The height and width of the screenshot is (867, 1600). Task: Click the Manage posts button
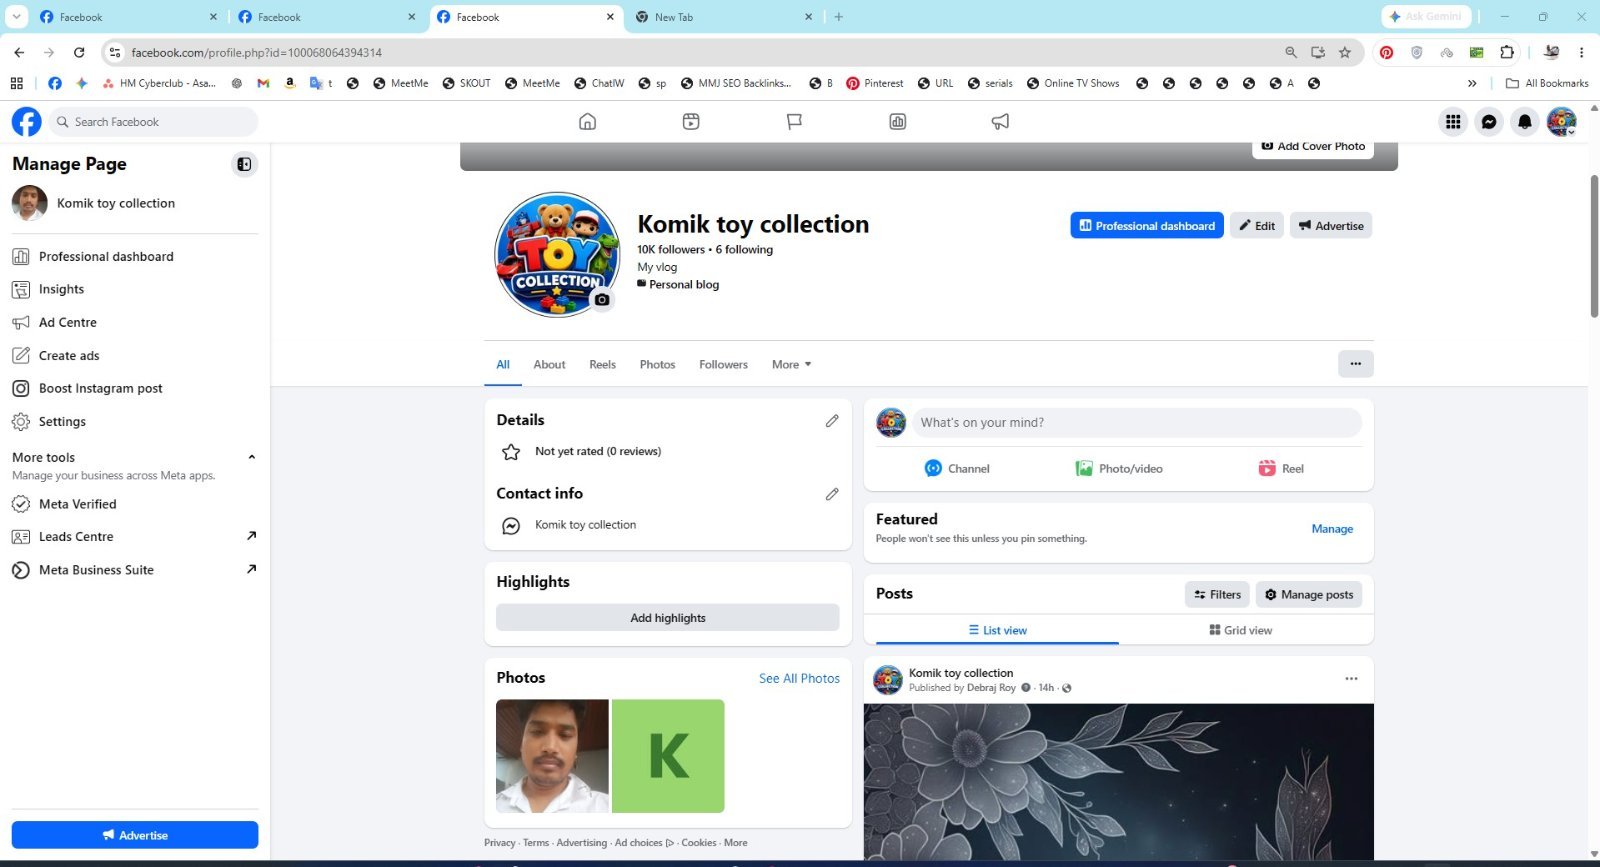(1309, 594)
